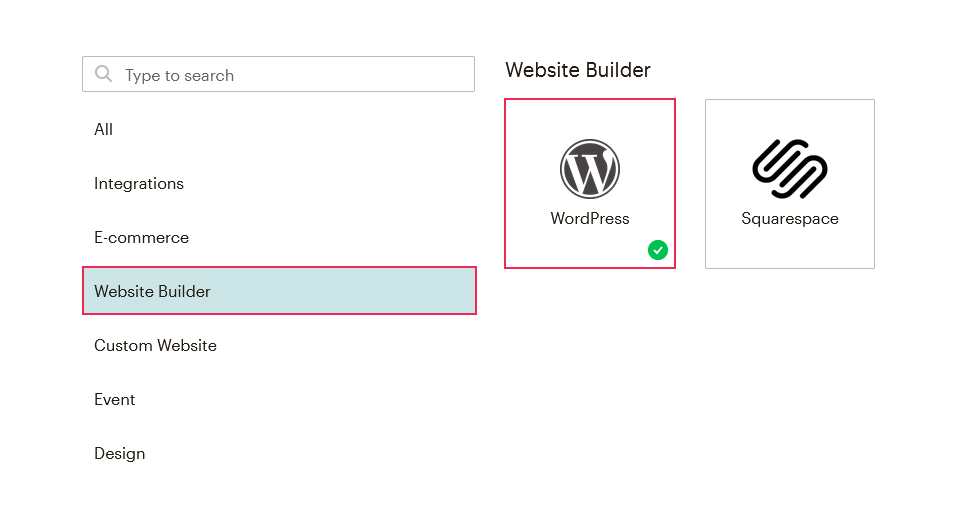The width and height of the screenshot is (969, 518).
Task: Select the Squarespace integration tile
Action: (790, 184)
